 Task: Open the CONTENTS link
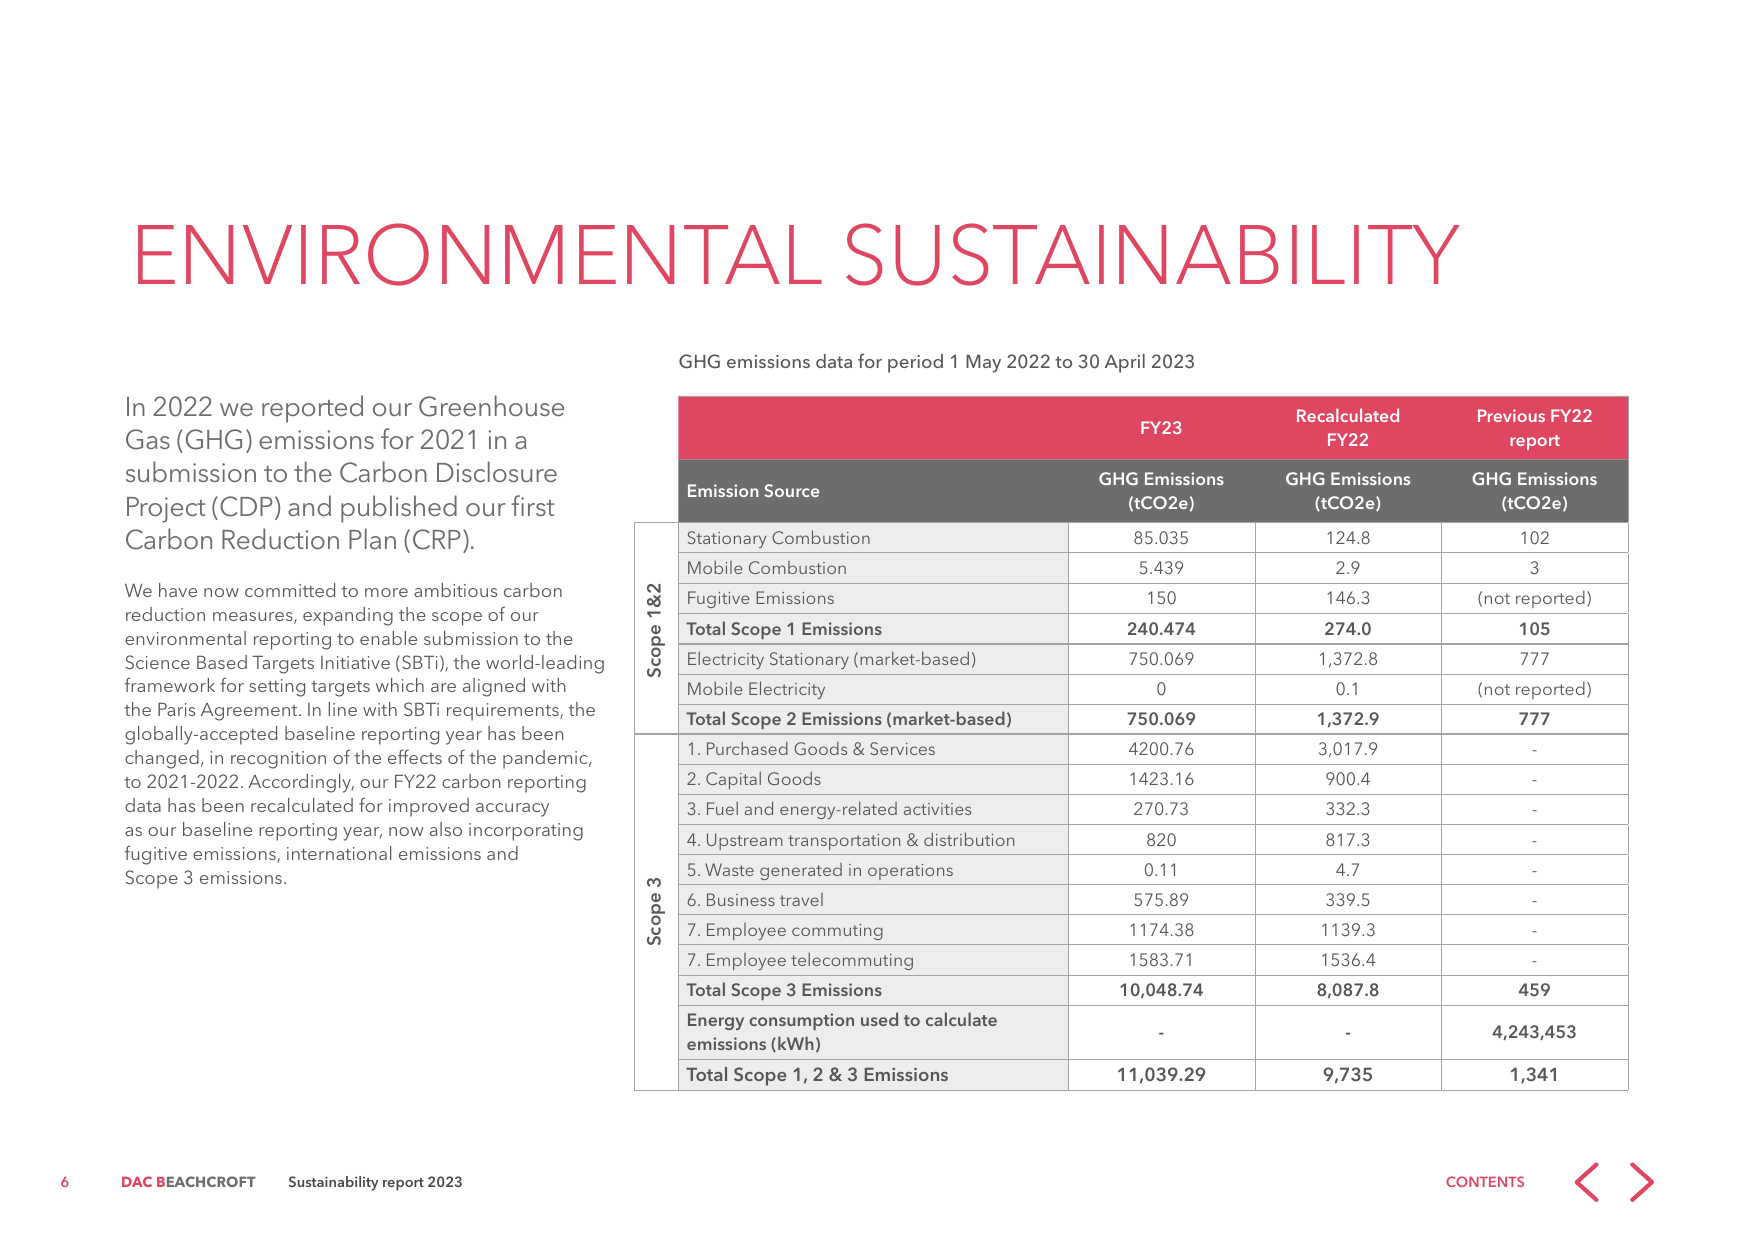click(1485, 1182)
